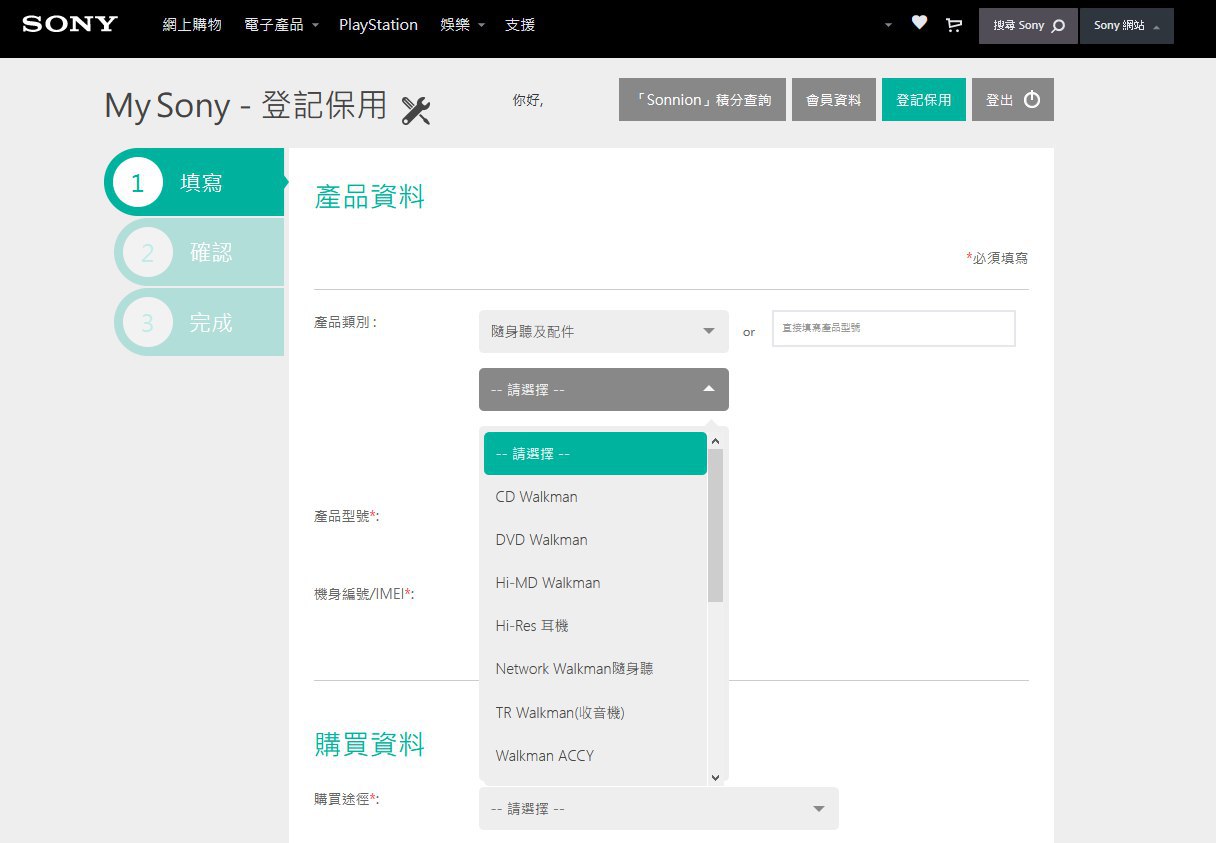This screenshot has width=1216, height=843.
Task: Choose Hi-Res 耳機 from the list
Action: pyautogui.click(x=595, y=626)
